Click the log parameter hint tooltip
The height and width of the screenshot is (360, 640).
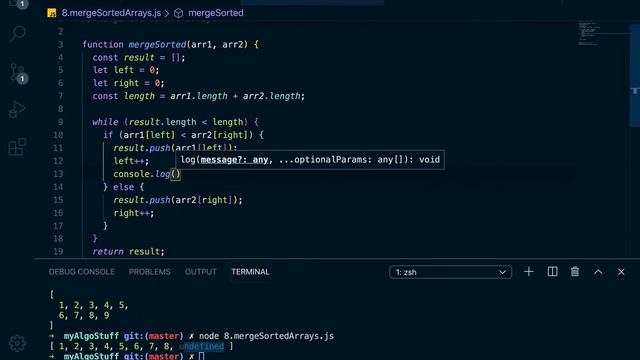coord(310,160)
